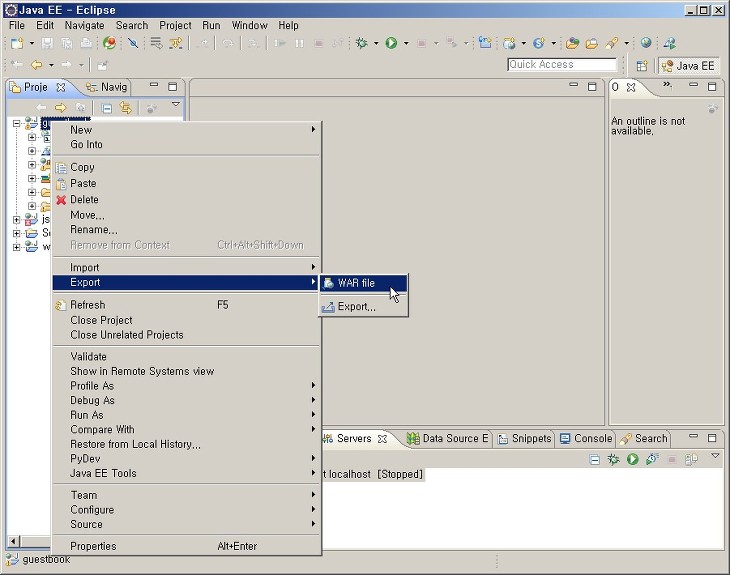Click Rename... in context menu
The width and height of the screenshot is (730, 575).
[x=186, y=230]
